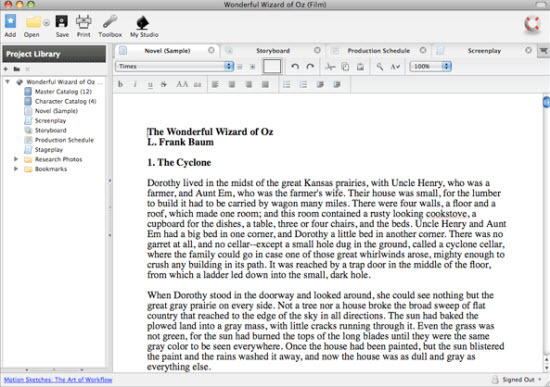Click the decrease indent icon

pos(320,84)
